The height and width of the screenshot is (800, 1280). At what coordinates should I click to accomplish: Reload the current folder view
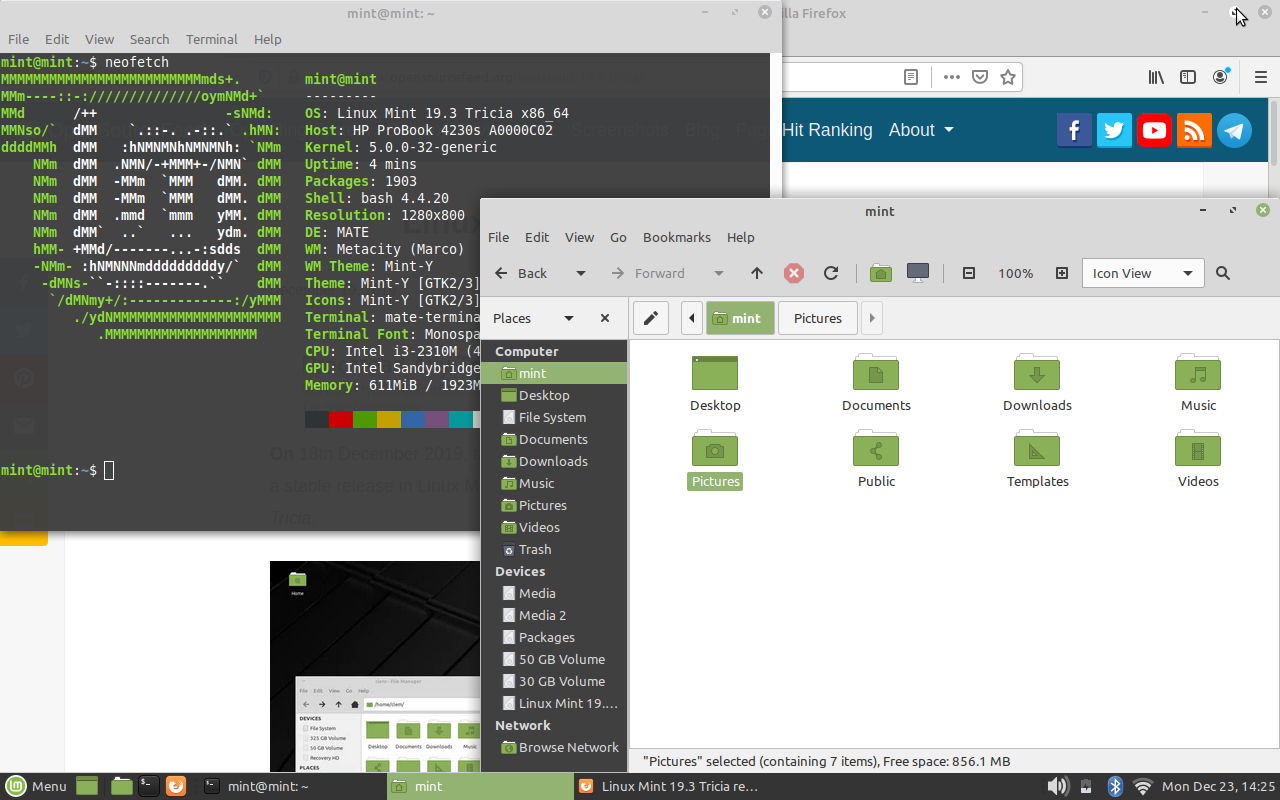[x=831, y=273]
